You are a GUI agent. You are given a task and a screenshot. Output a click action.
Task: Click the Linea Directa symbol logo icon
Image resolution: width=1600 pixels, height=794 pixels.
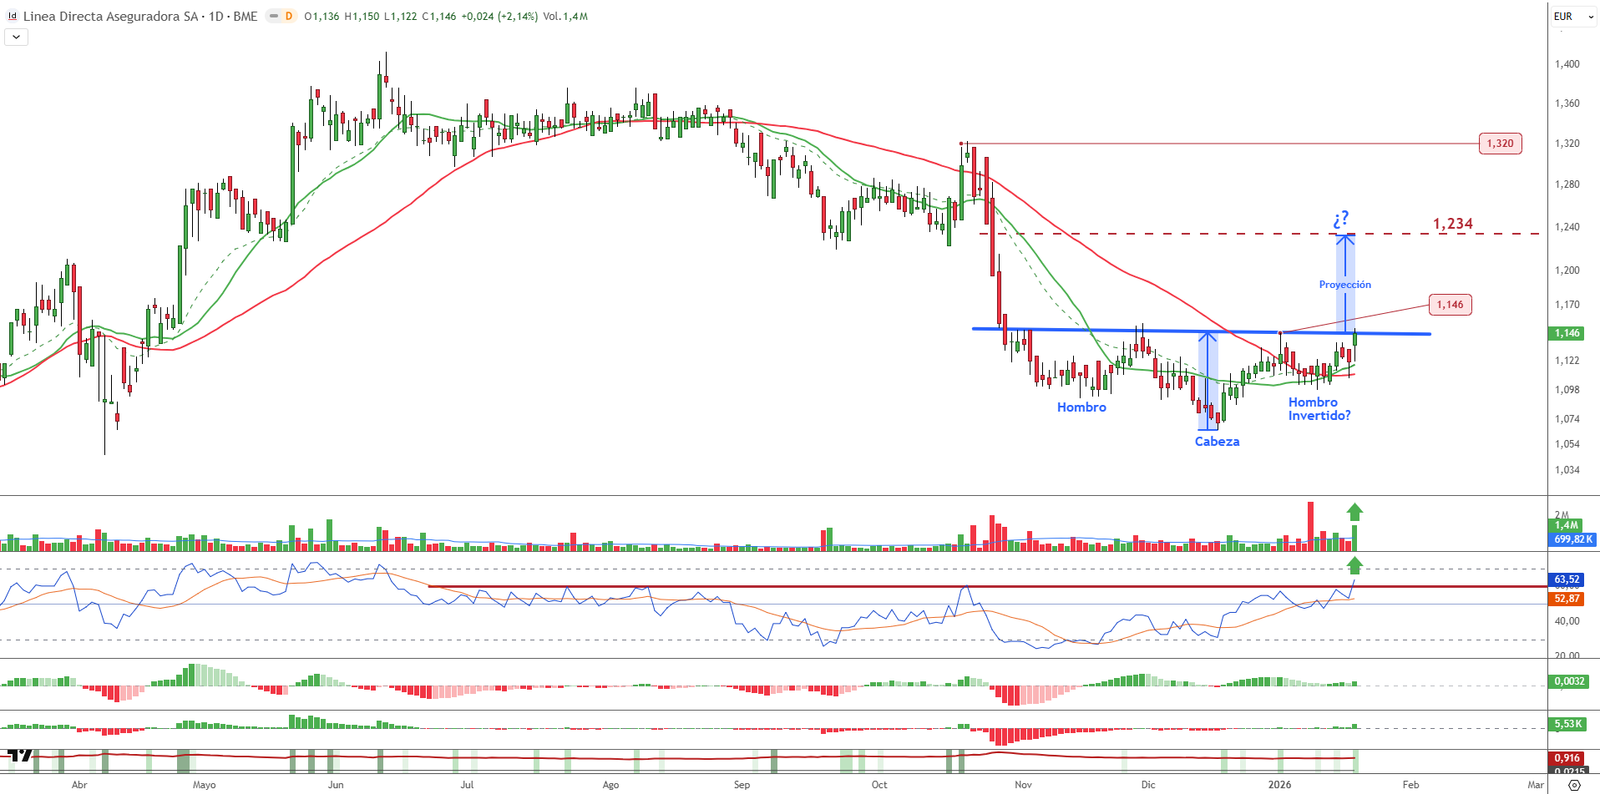[12, 16]
